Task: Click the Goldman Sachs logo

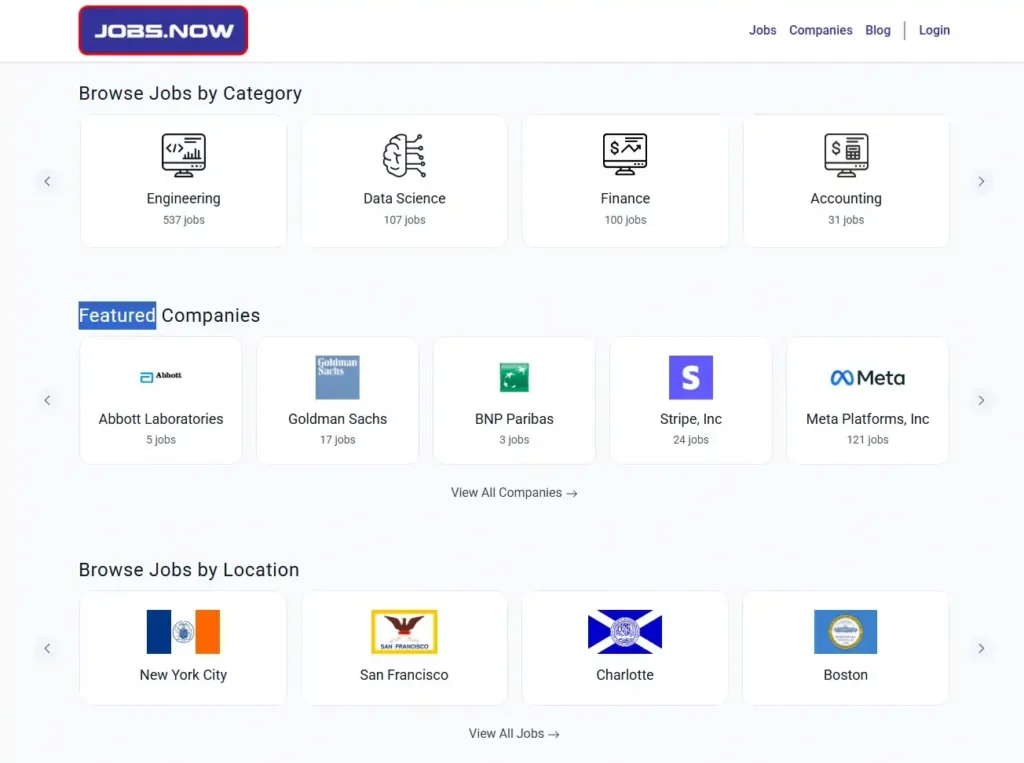Action: (338, 378)
